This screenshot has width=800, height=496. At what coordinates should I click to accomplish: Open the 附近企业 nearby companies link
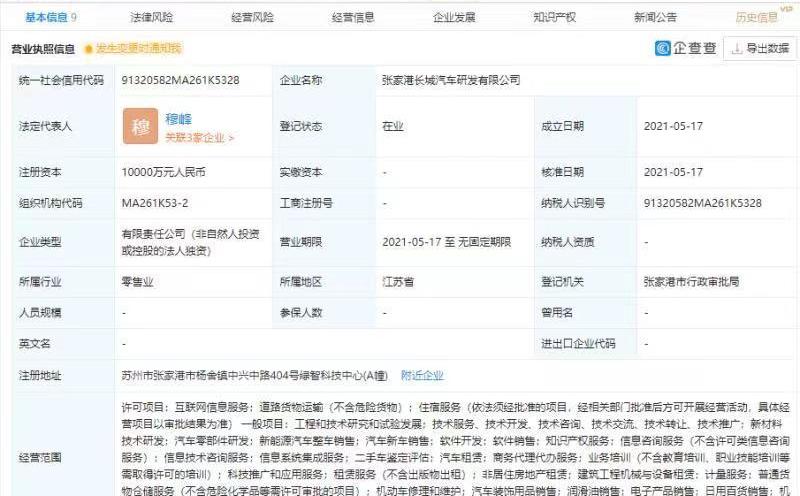(421, 375)
